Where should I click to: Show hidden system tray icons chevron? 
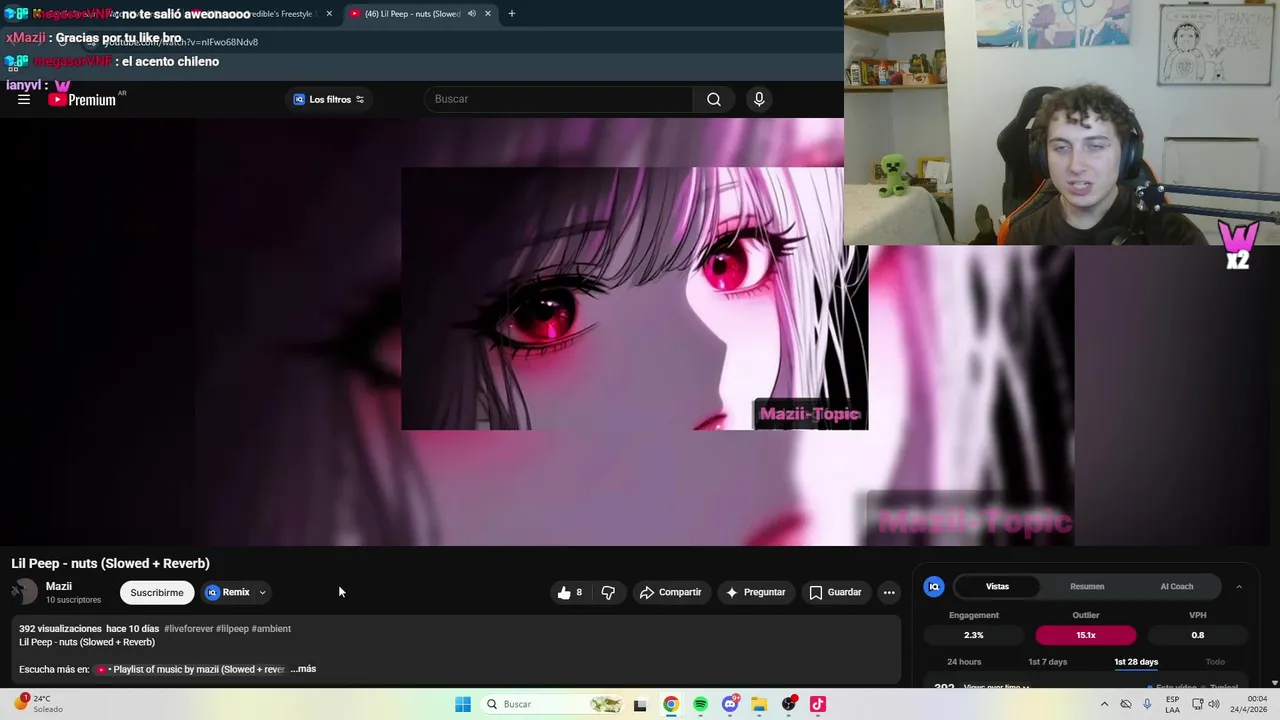[x=1104, y=704]
